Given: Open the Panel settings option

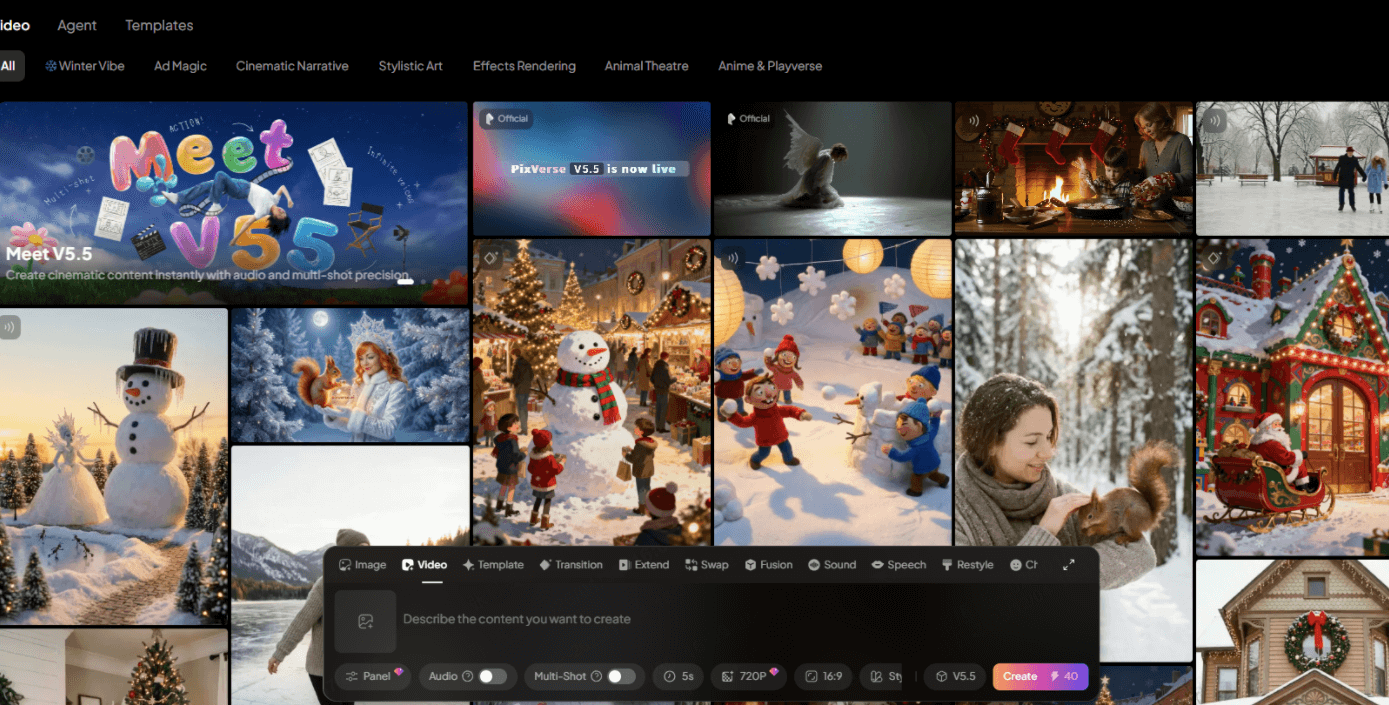Looking at the screenshot, I should coord(372,677).
